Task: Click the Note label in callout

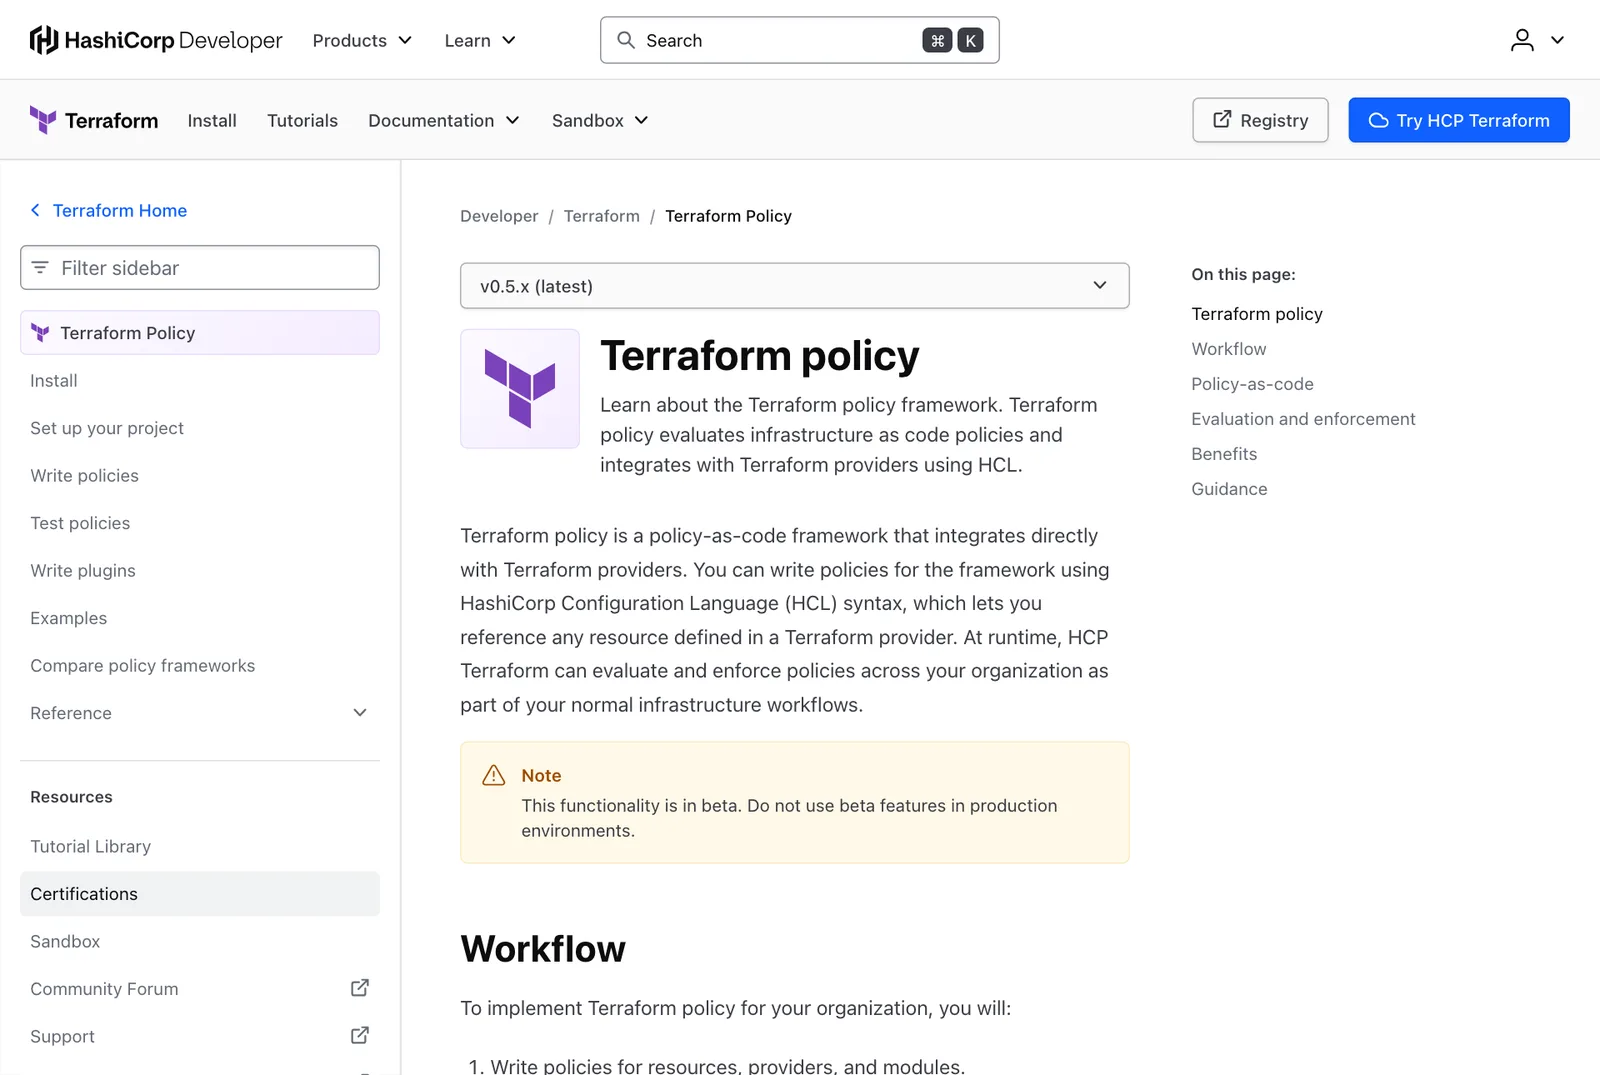Action: (541, 776)
